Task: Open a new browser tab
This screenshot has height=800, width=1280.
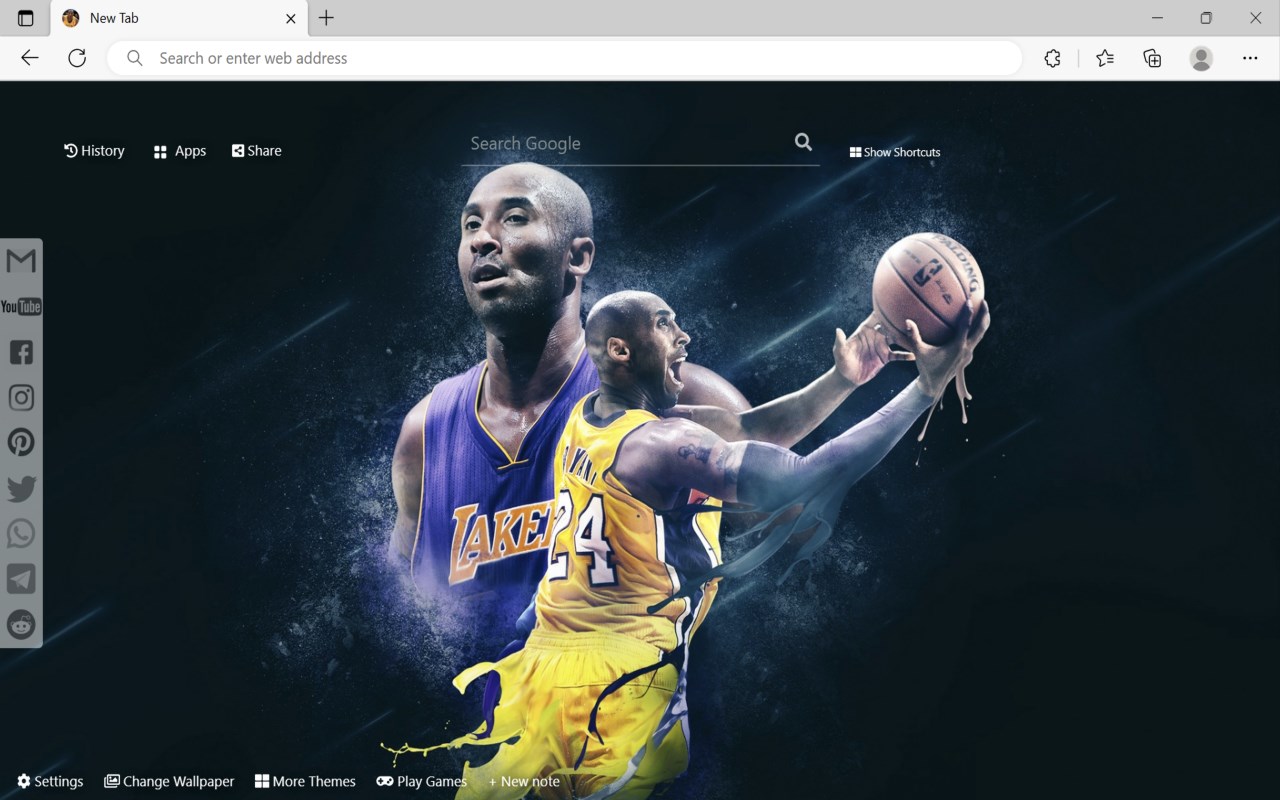Action: 326,18
